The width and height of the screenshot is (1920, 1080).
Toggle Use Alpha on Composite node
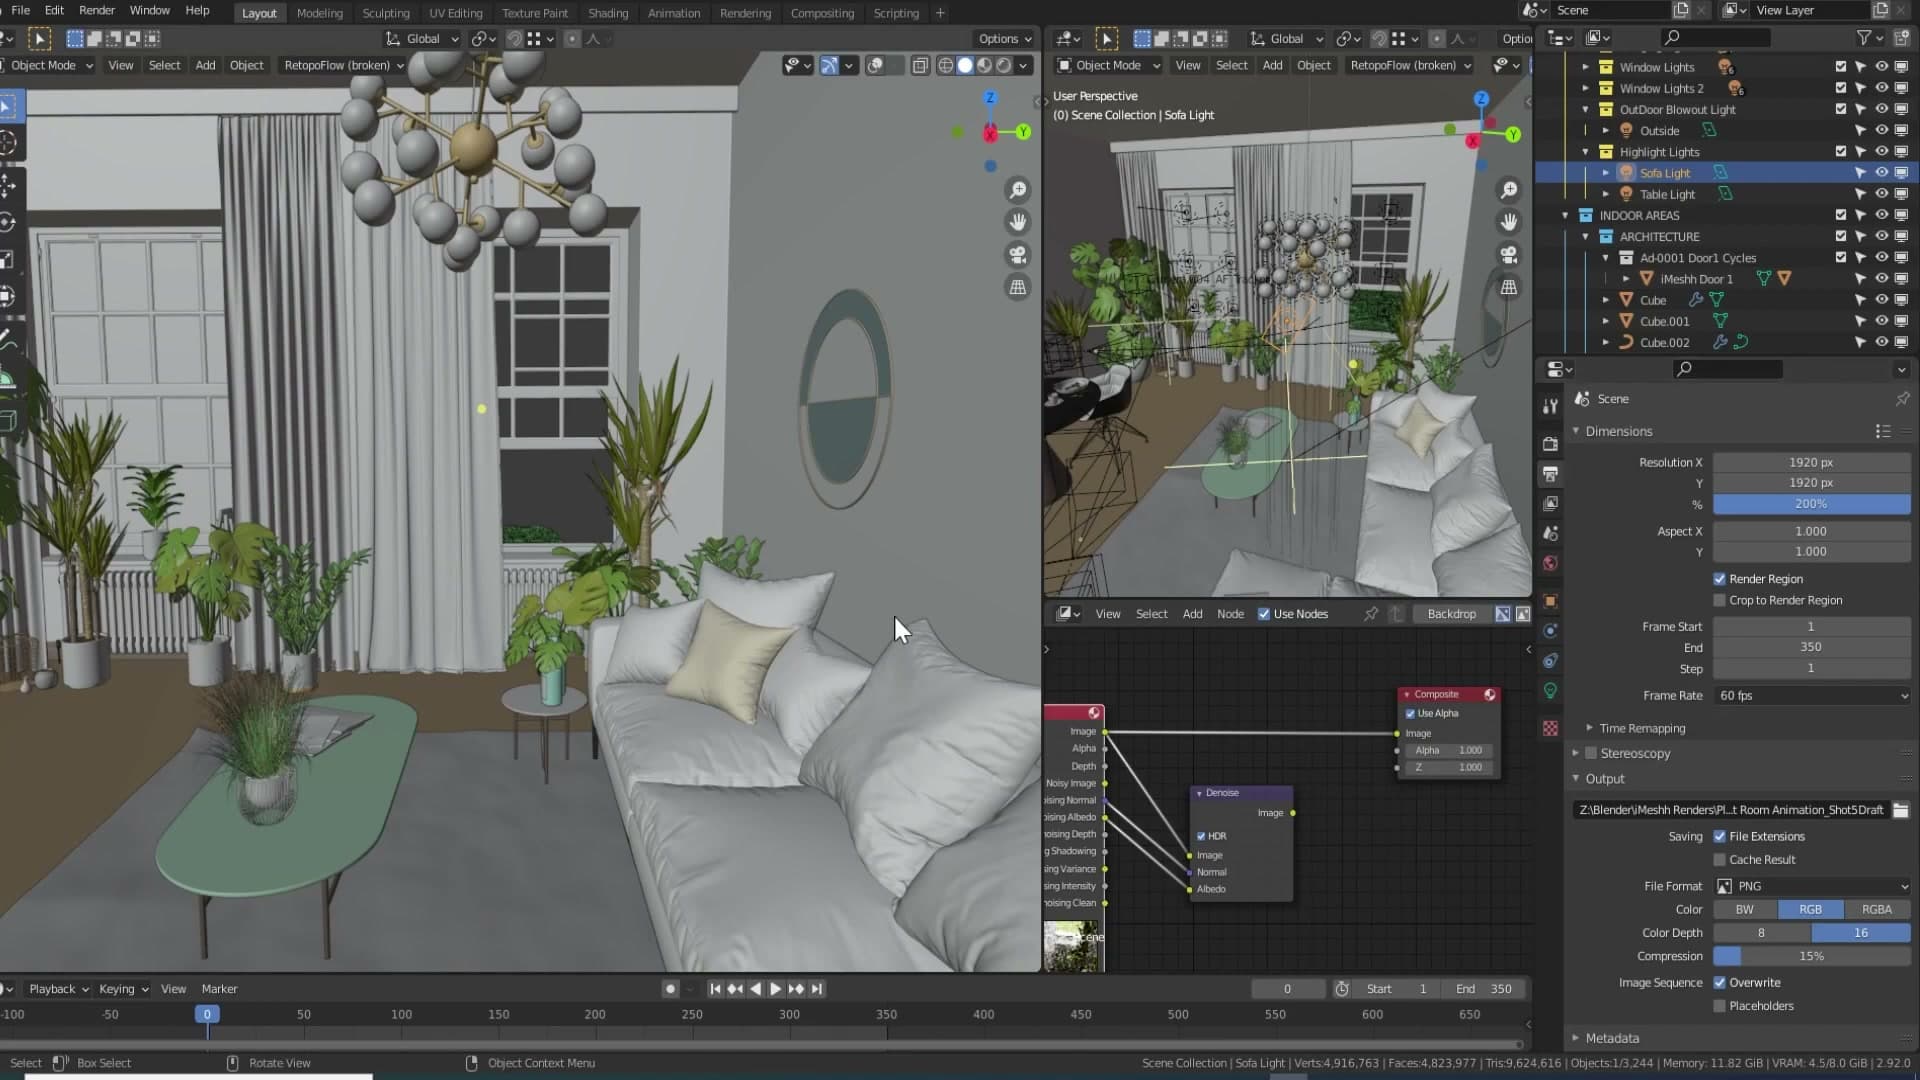(x=1410, y=714)
